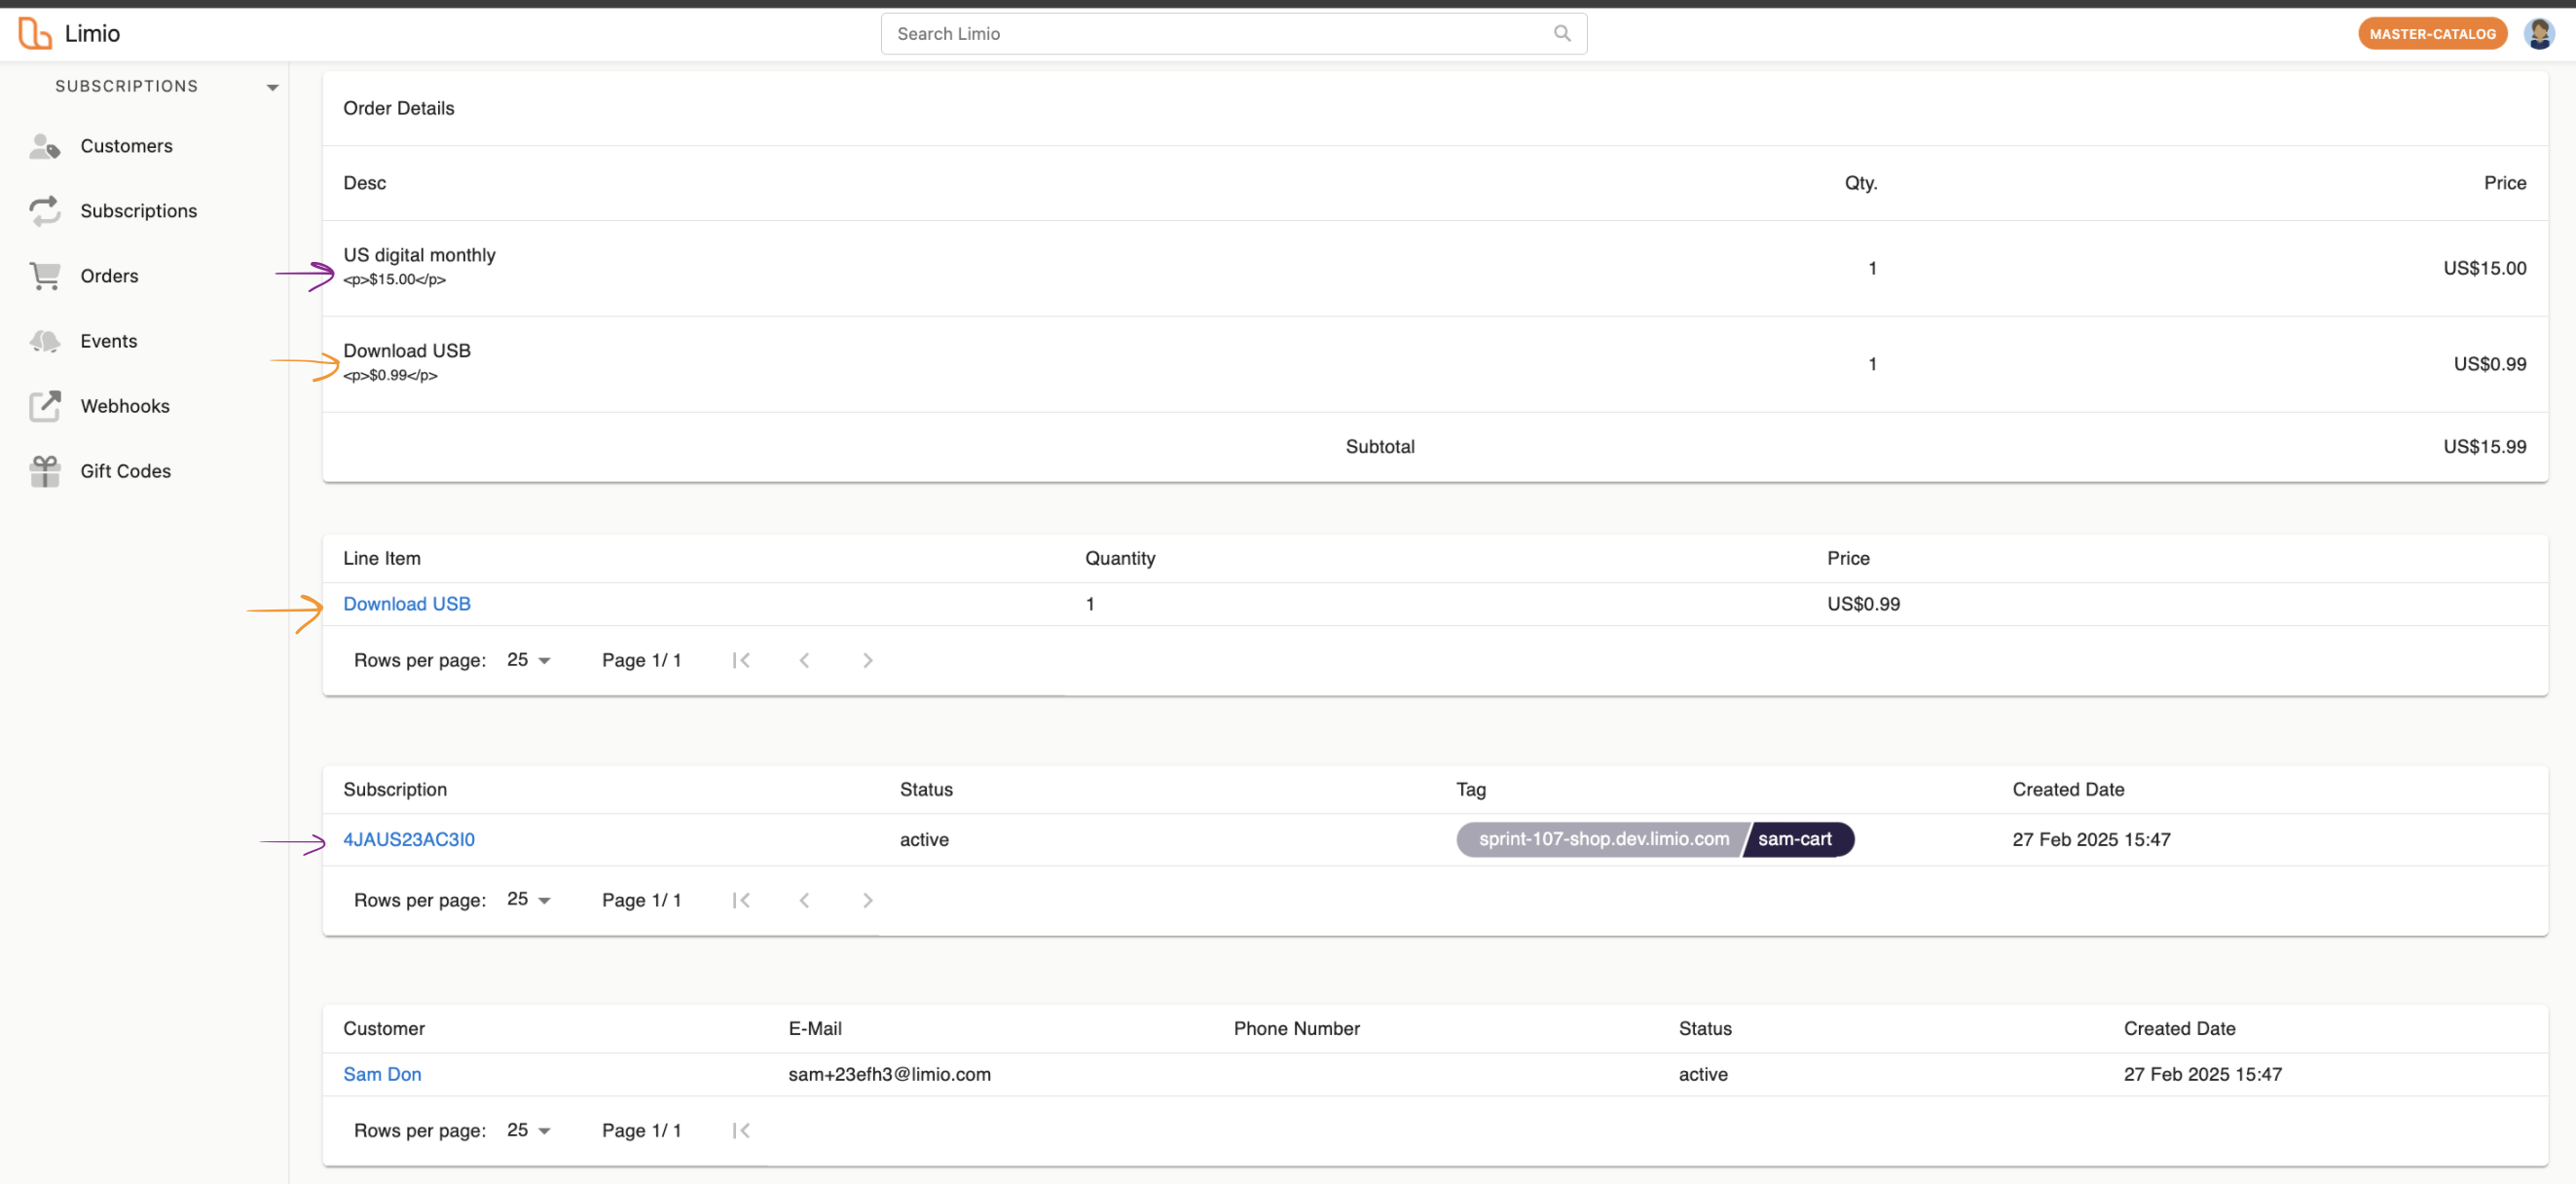The width and height of the screenshot is (2576, 1184).
Task: Click the Gift Codes present icon
Action: coord(44,471)
